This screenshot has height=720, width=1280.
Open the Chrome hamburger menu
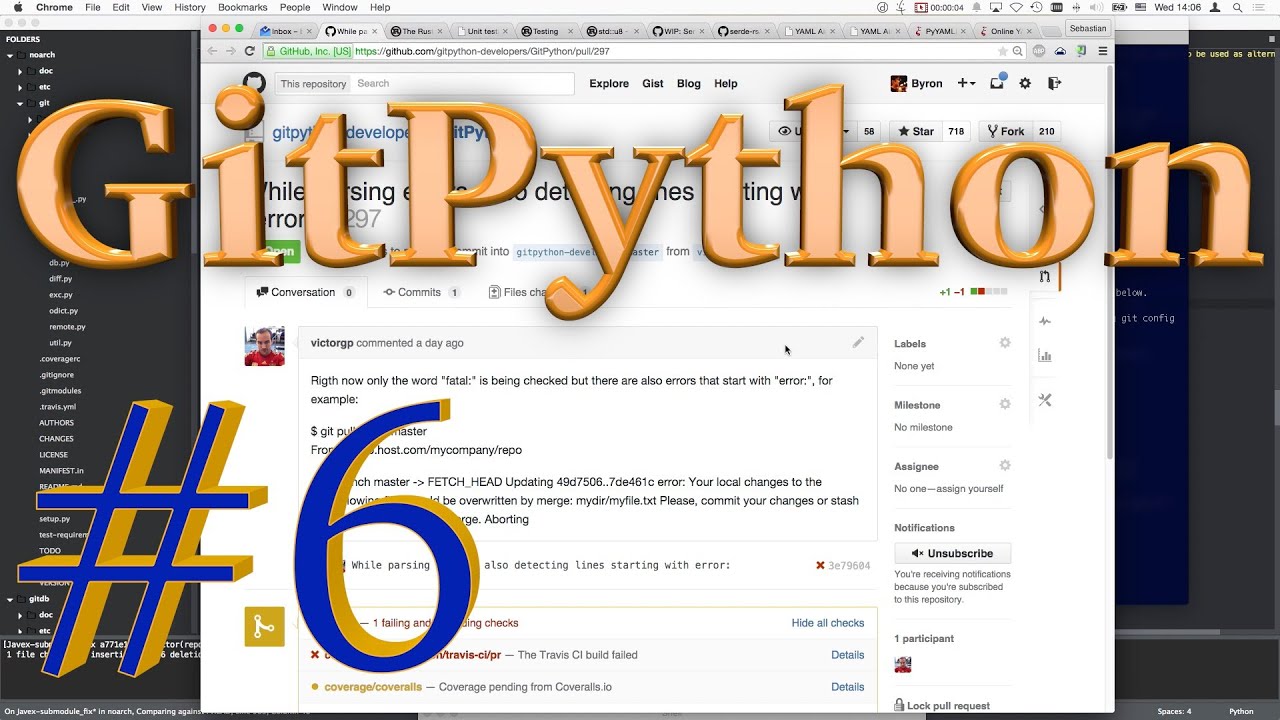click(x=1103, y=51)
